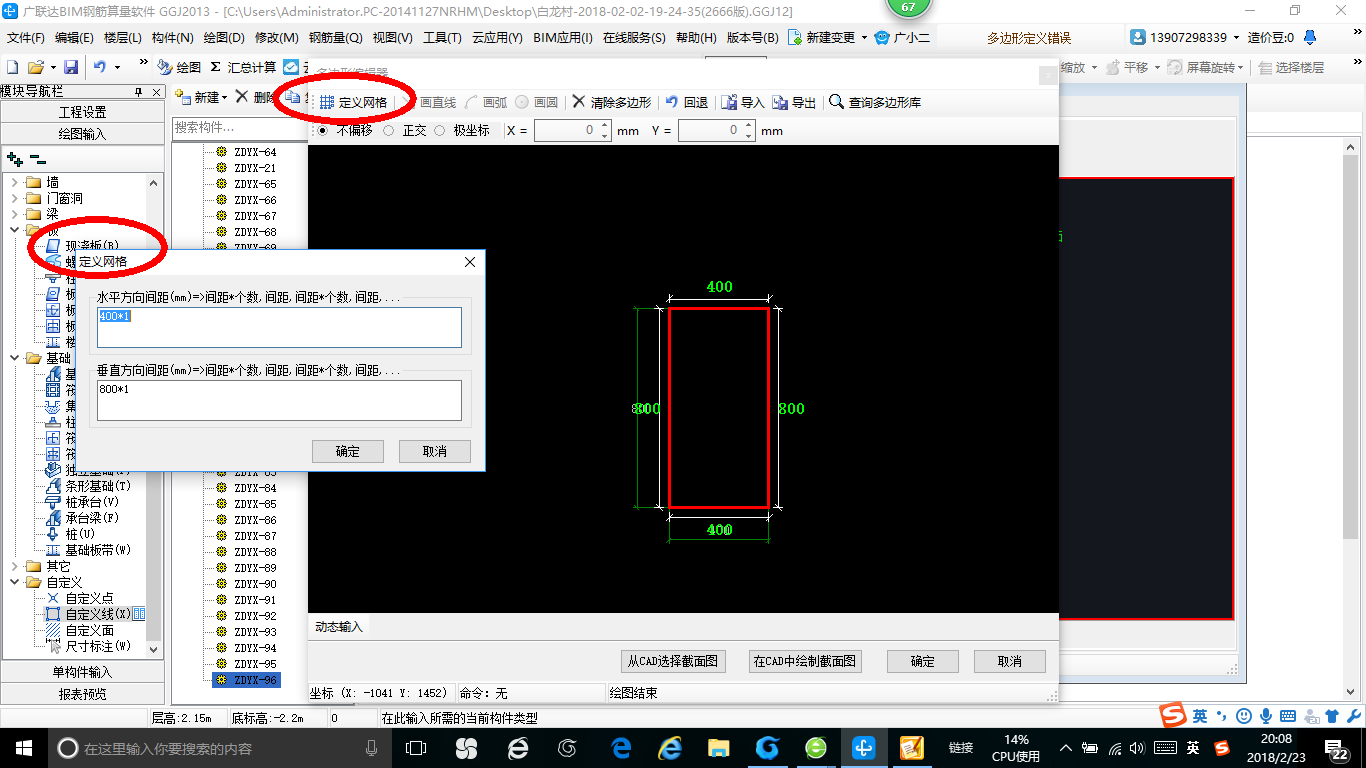Pin the 模块导航栏 panel
Image resolution: width=1366 pixels, height=768 pixels.
(x=139, y=92)
